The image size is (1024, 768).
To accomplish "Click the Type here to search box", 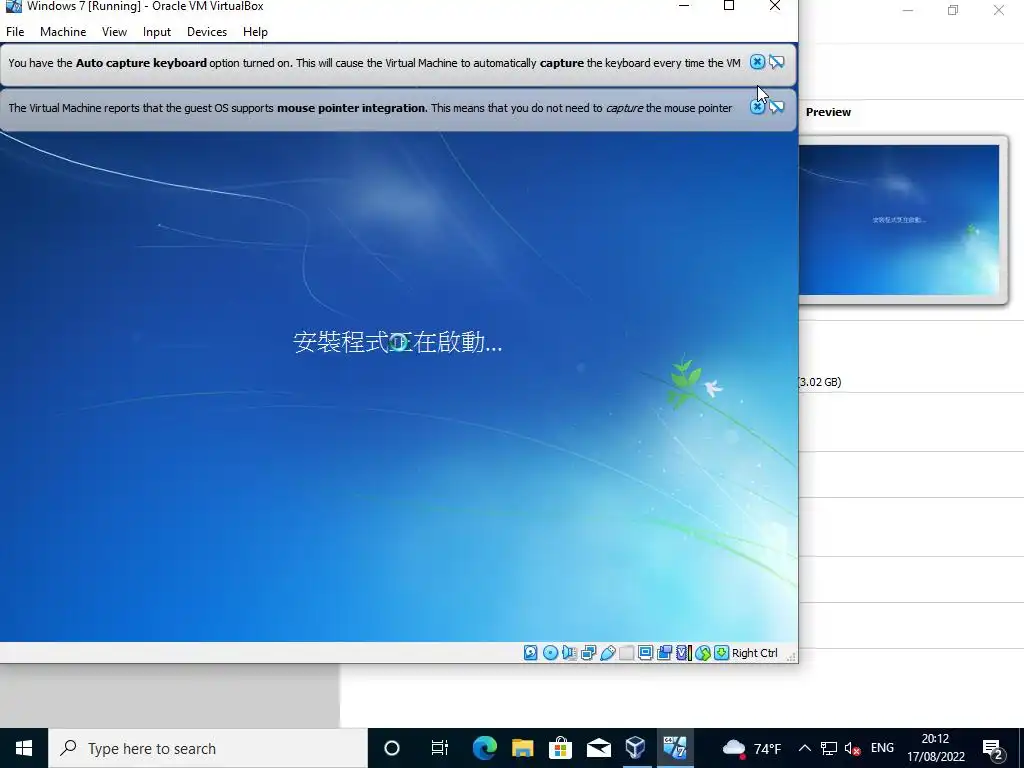I will click(x=208, y=748).
